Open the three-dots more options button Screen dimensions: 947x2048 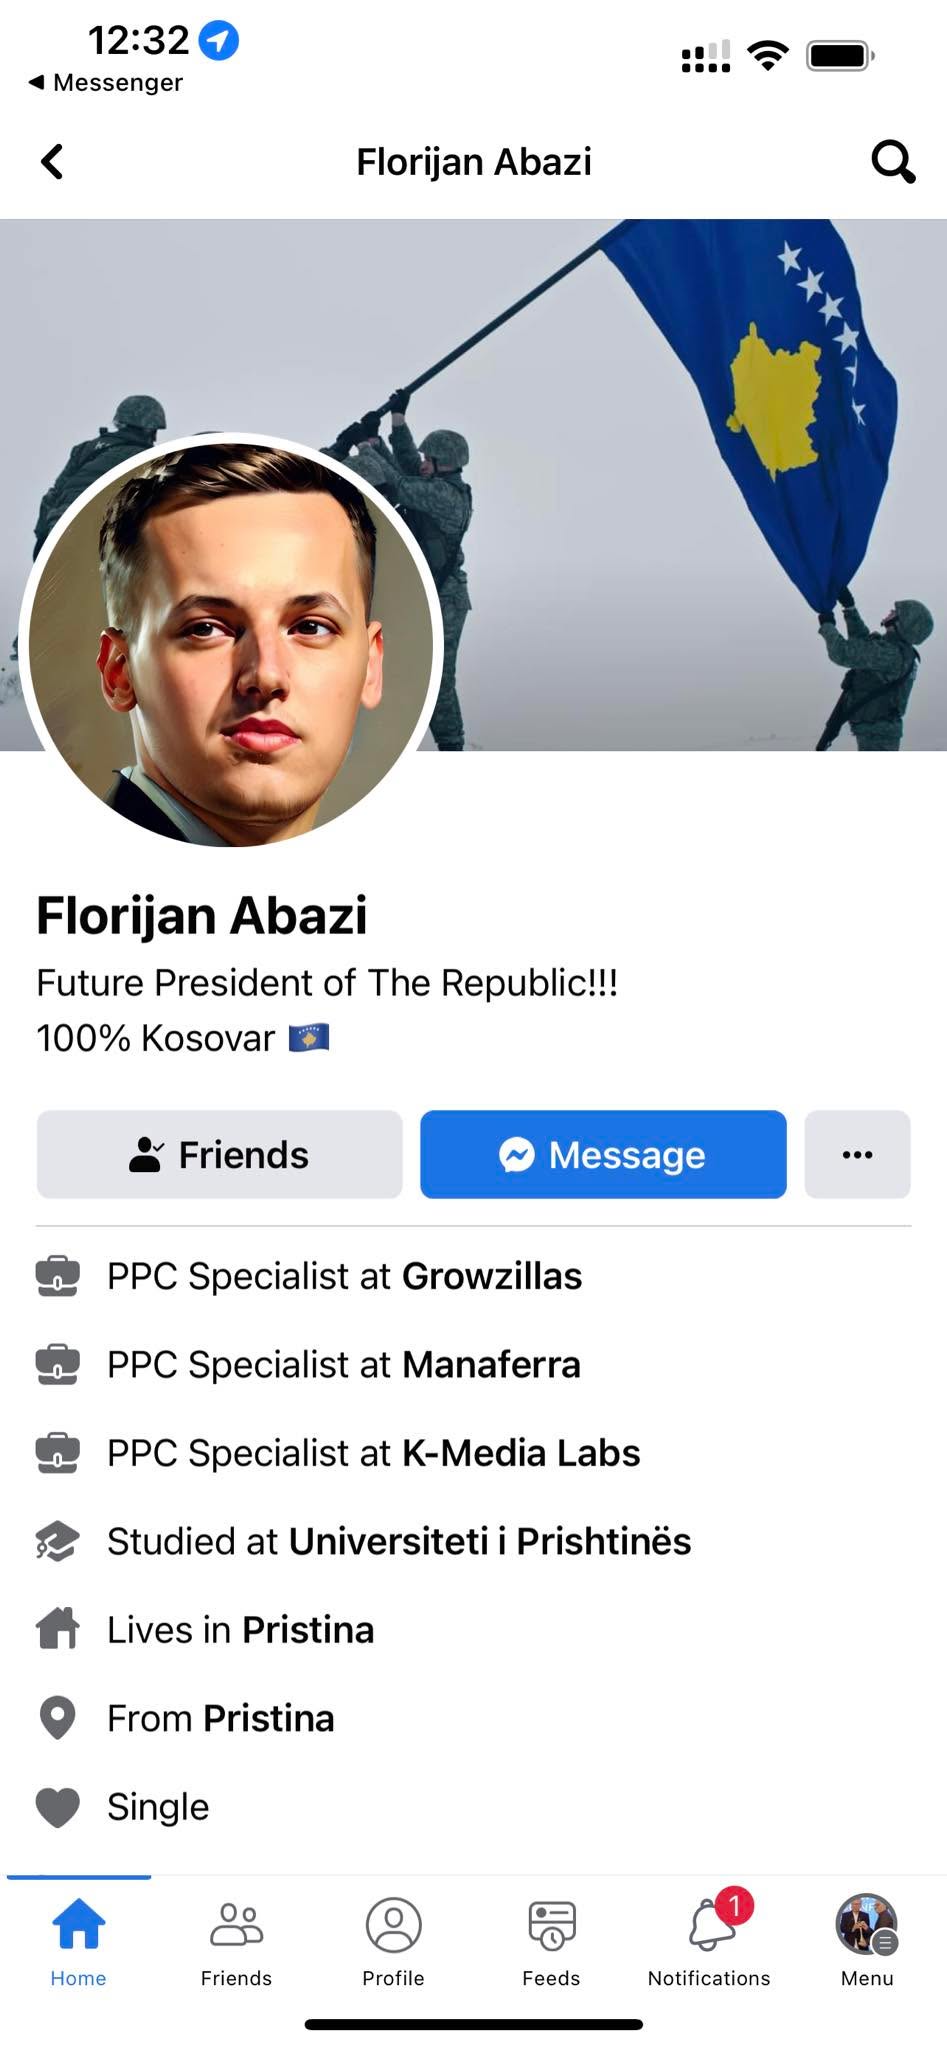[857, 1154]
